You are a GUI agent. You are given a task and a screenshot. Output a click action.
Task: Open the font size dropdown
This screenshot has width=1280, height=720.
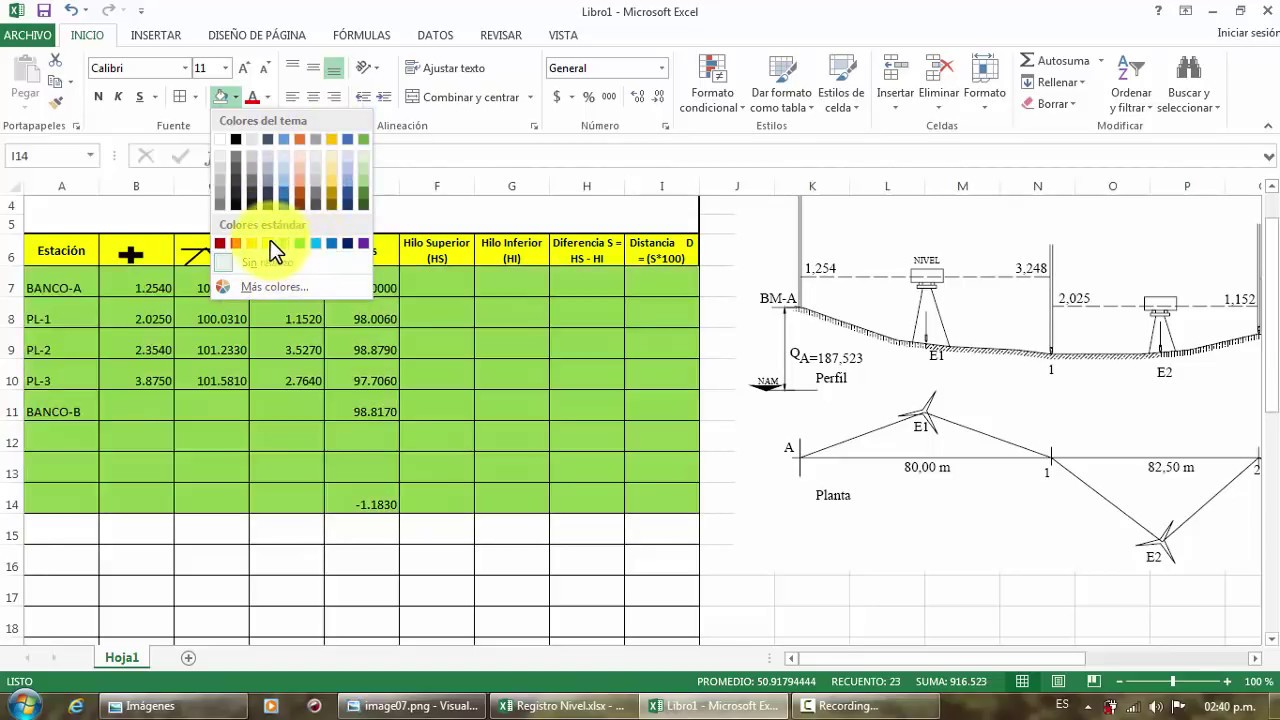click(225, 68)
